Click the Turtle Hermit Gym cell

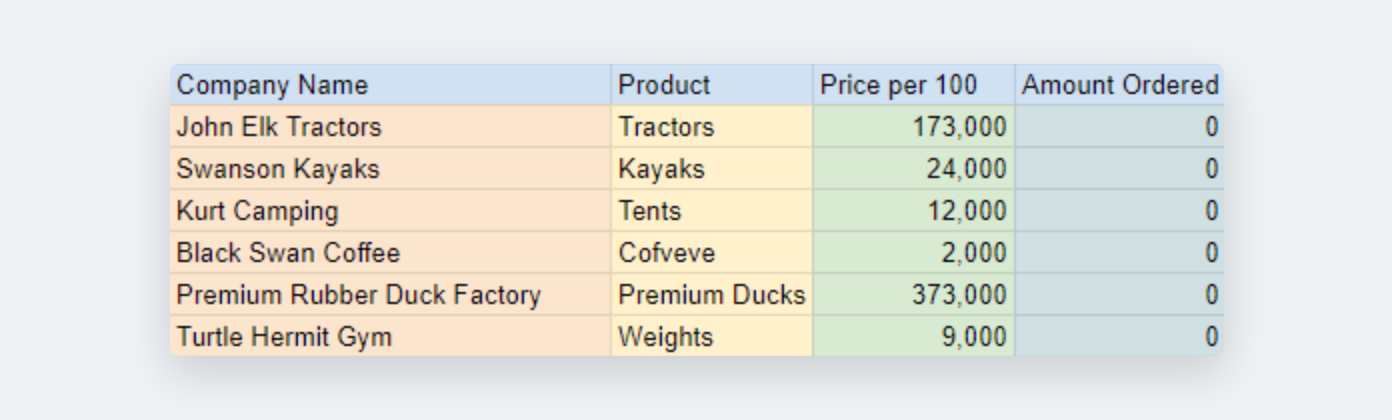pyautogui.click(x=390, y=337)
